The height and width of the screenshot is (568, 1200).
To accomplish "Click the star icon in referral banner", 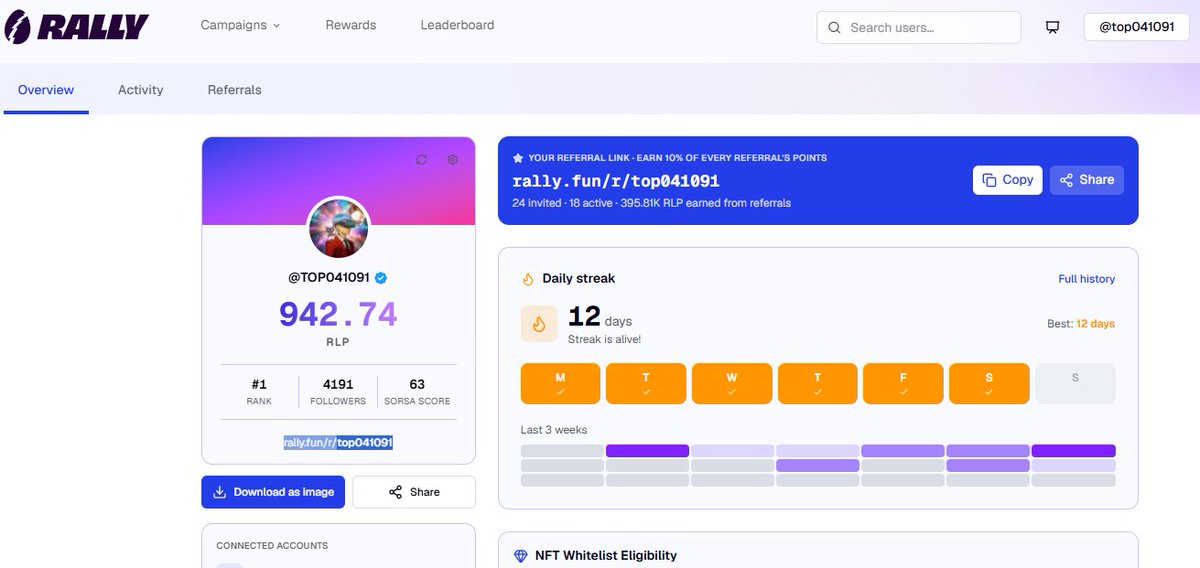I will pos(518,158).
